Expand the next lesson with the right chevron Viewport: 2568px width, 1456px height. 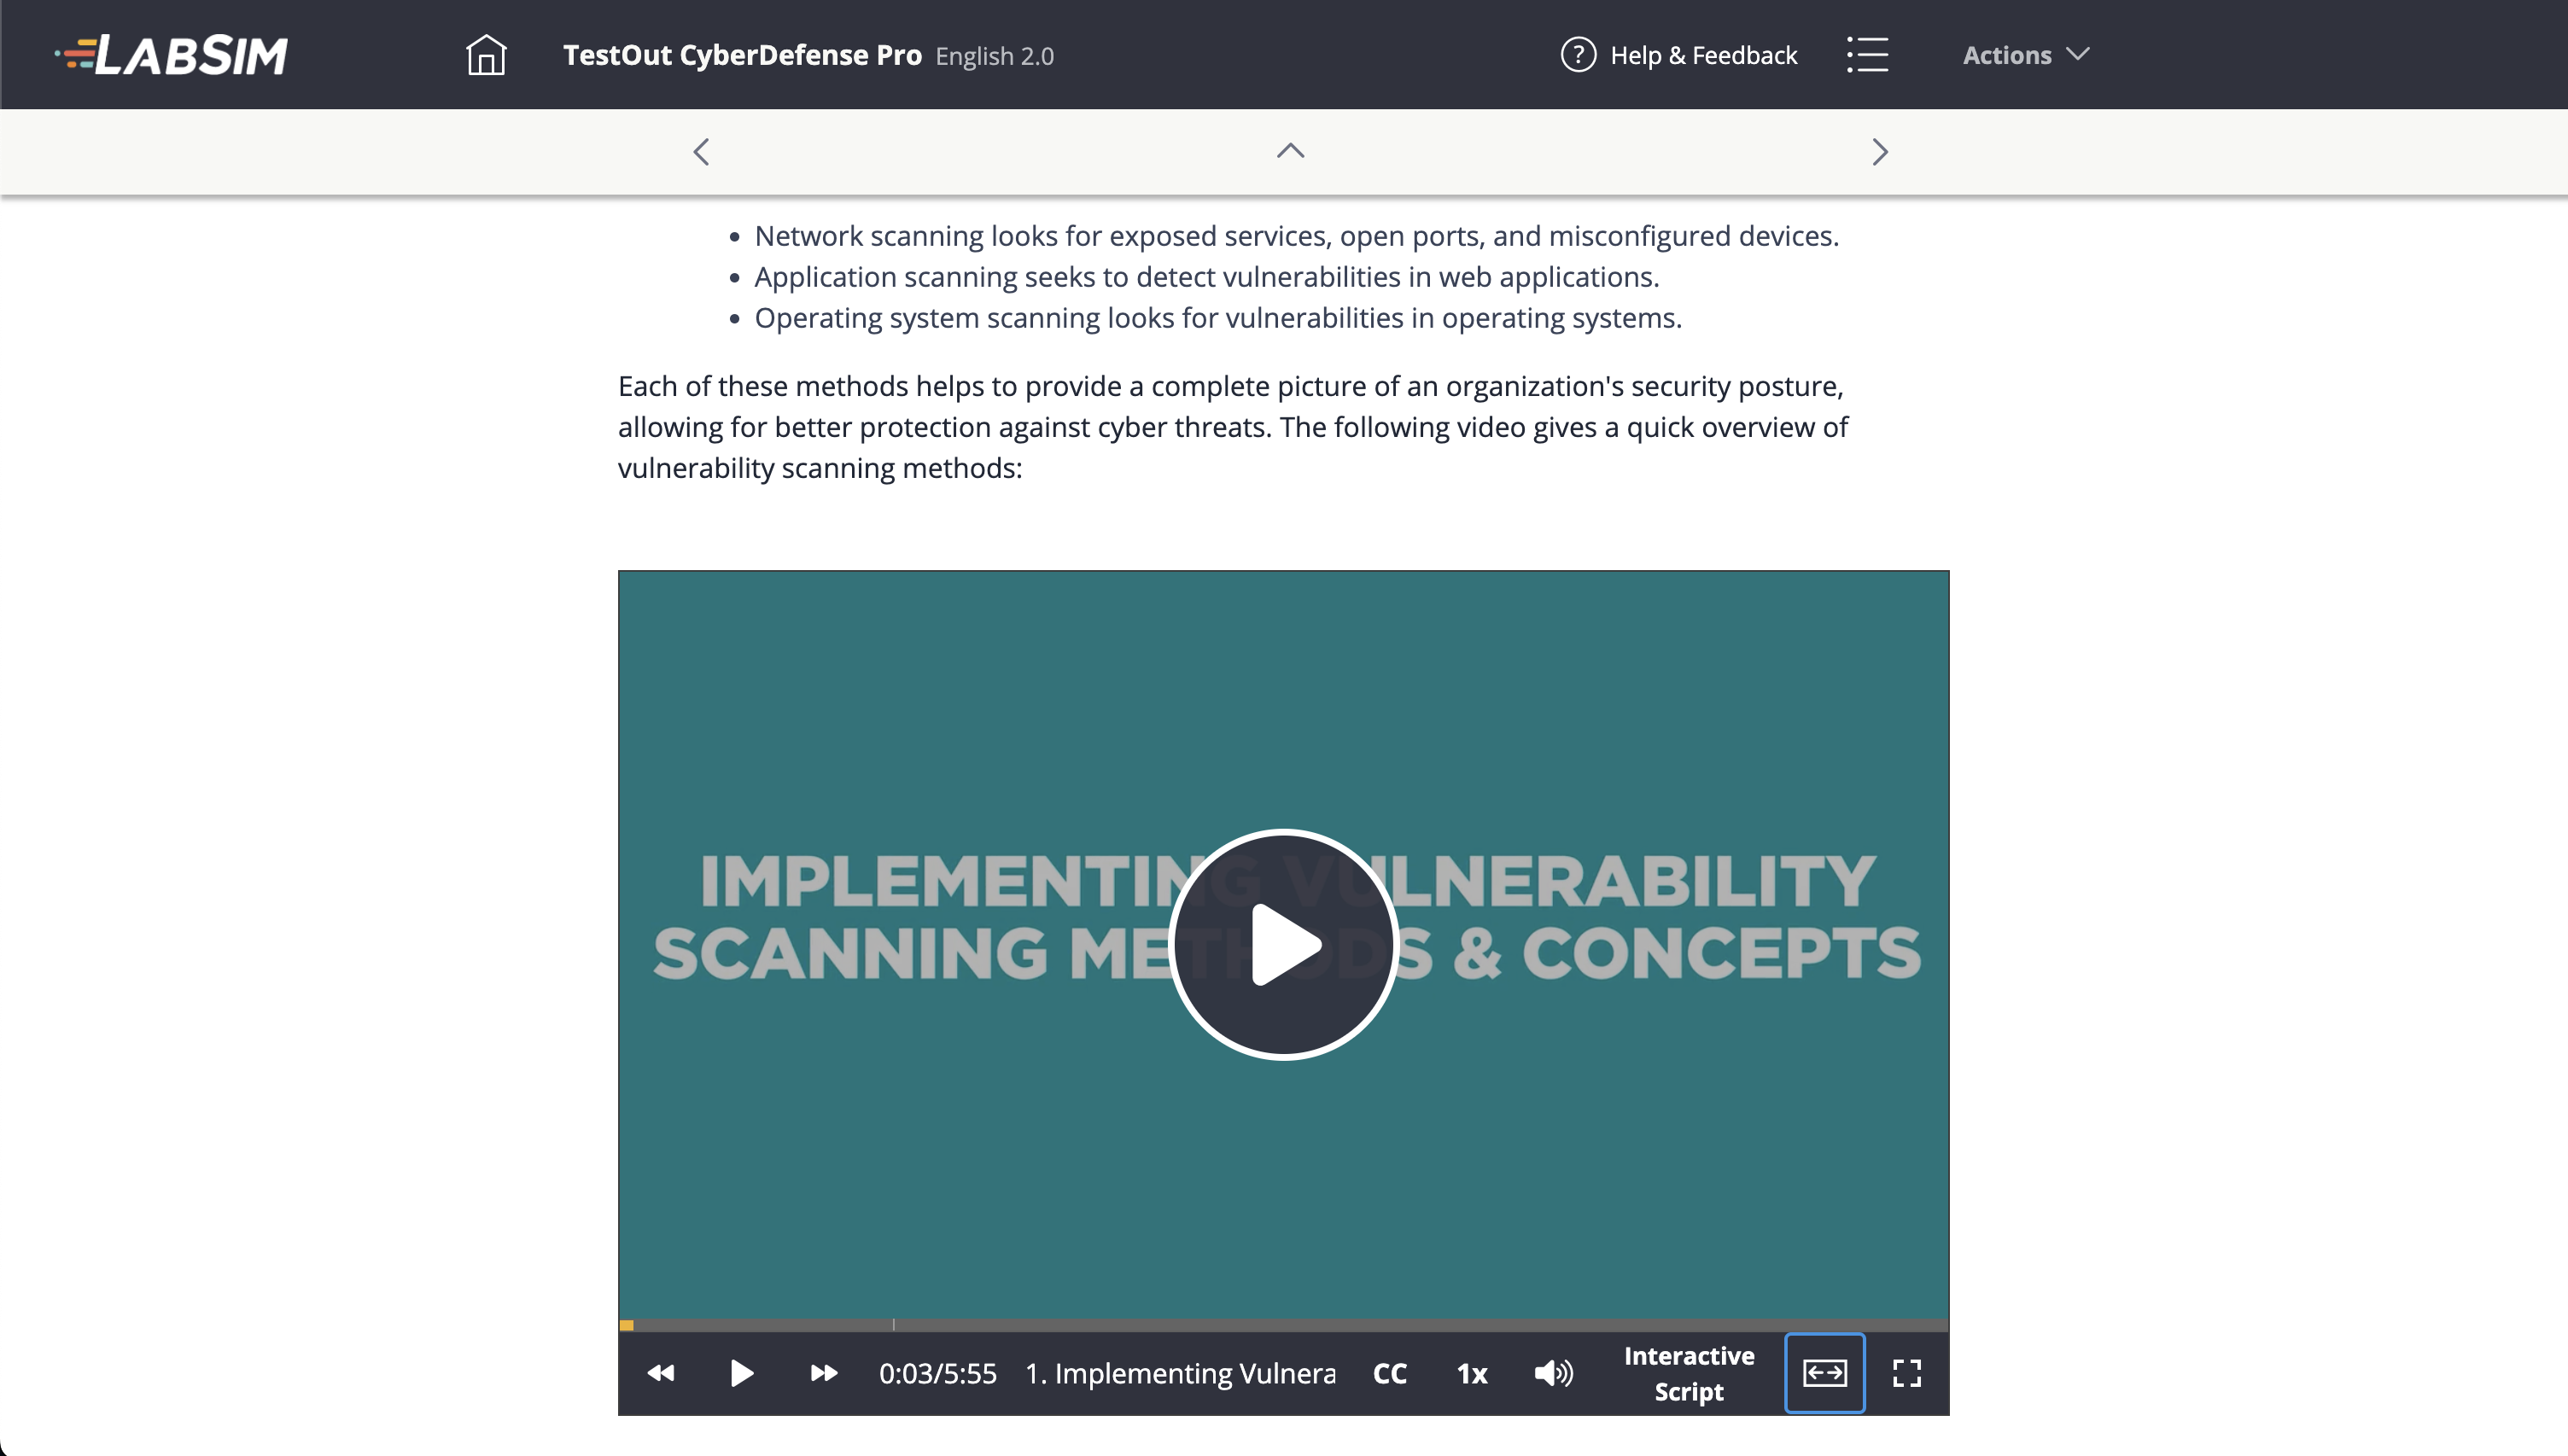[1880, 151]
